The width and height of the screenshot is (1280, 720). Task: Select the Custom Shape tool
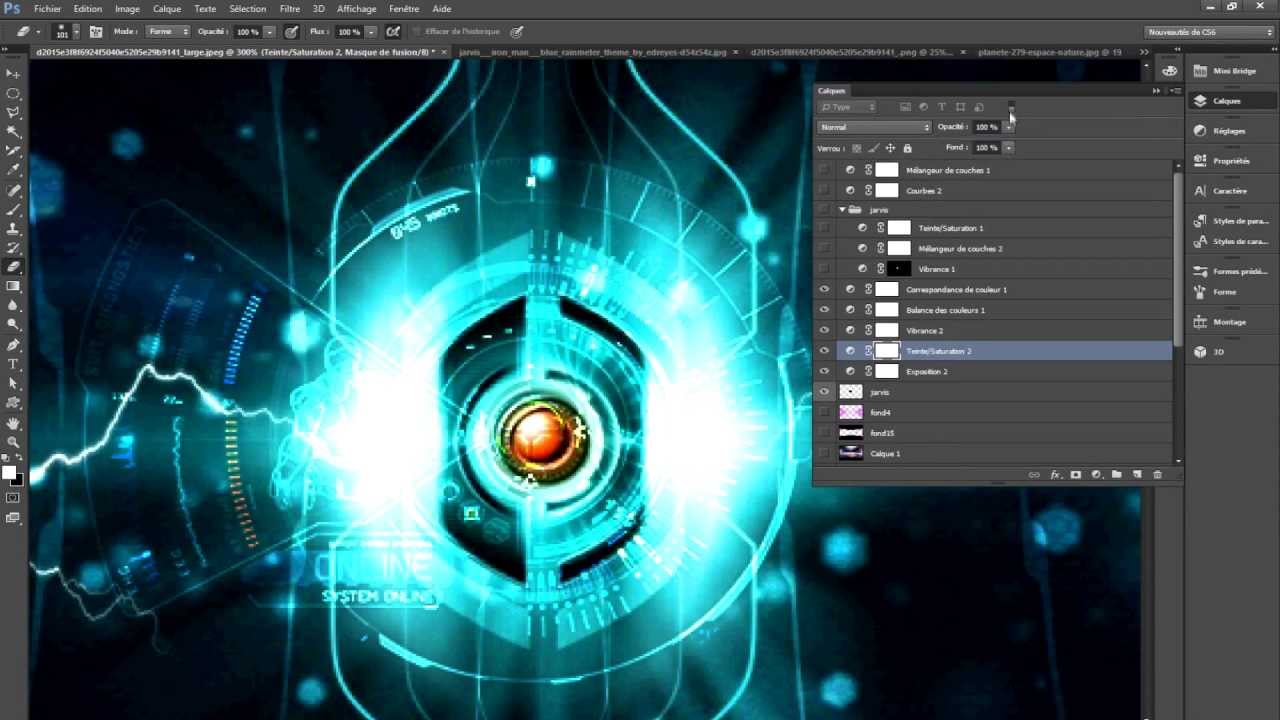pyautogui.click(x=14, y=402)
